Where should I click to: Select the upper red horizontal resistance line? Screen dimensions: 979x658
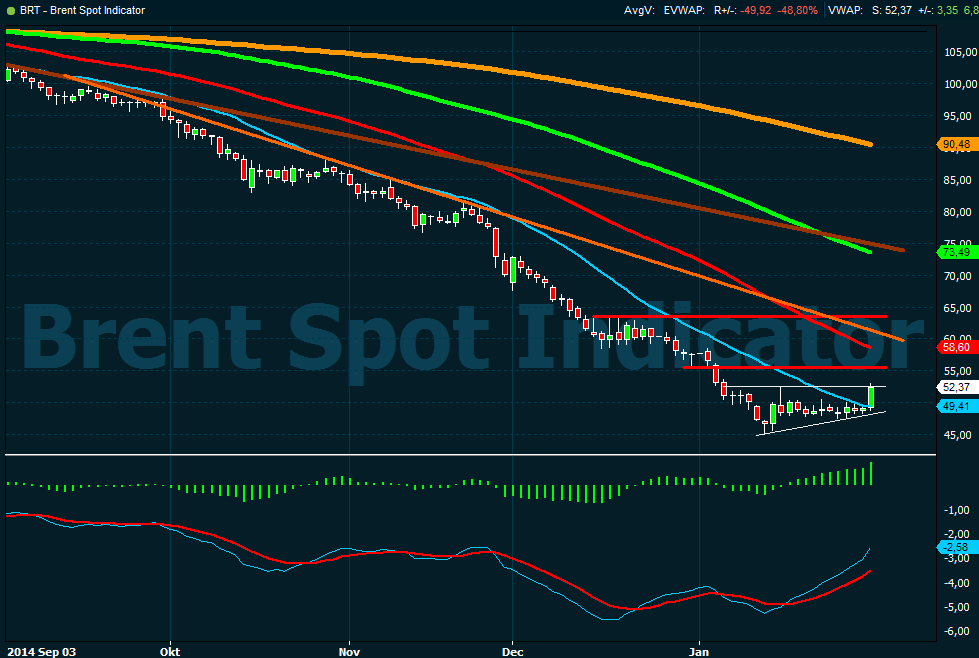tap(740, 317)
